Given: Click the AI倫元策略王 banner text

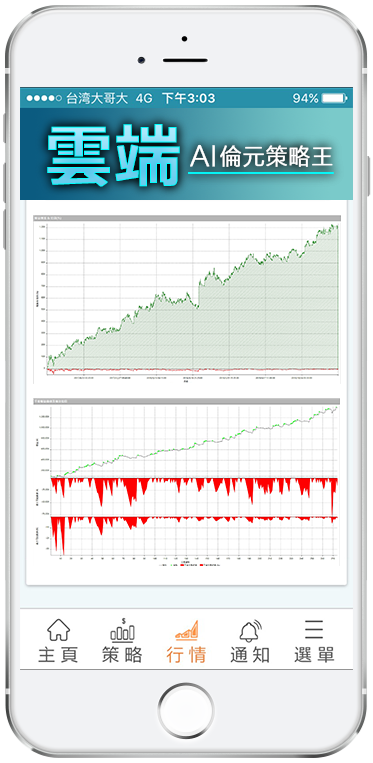Looking at the screenshot, I should click(261, 157).
